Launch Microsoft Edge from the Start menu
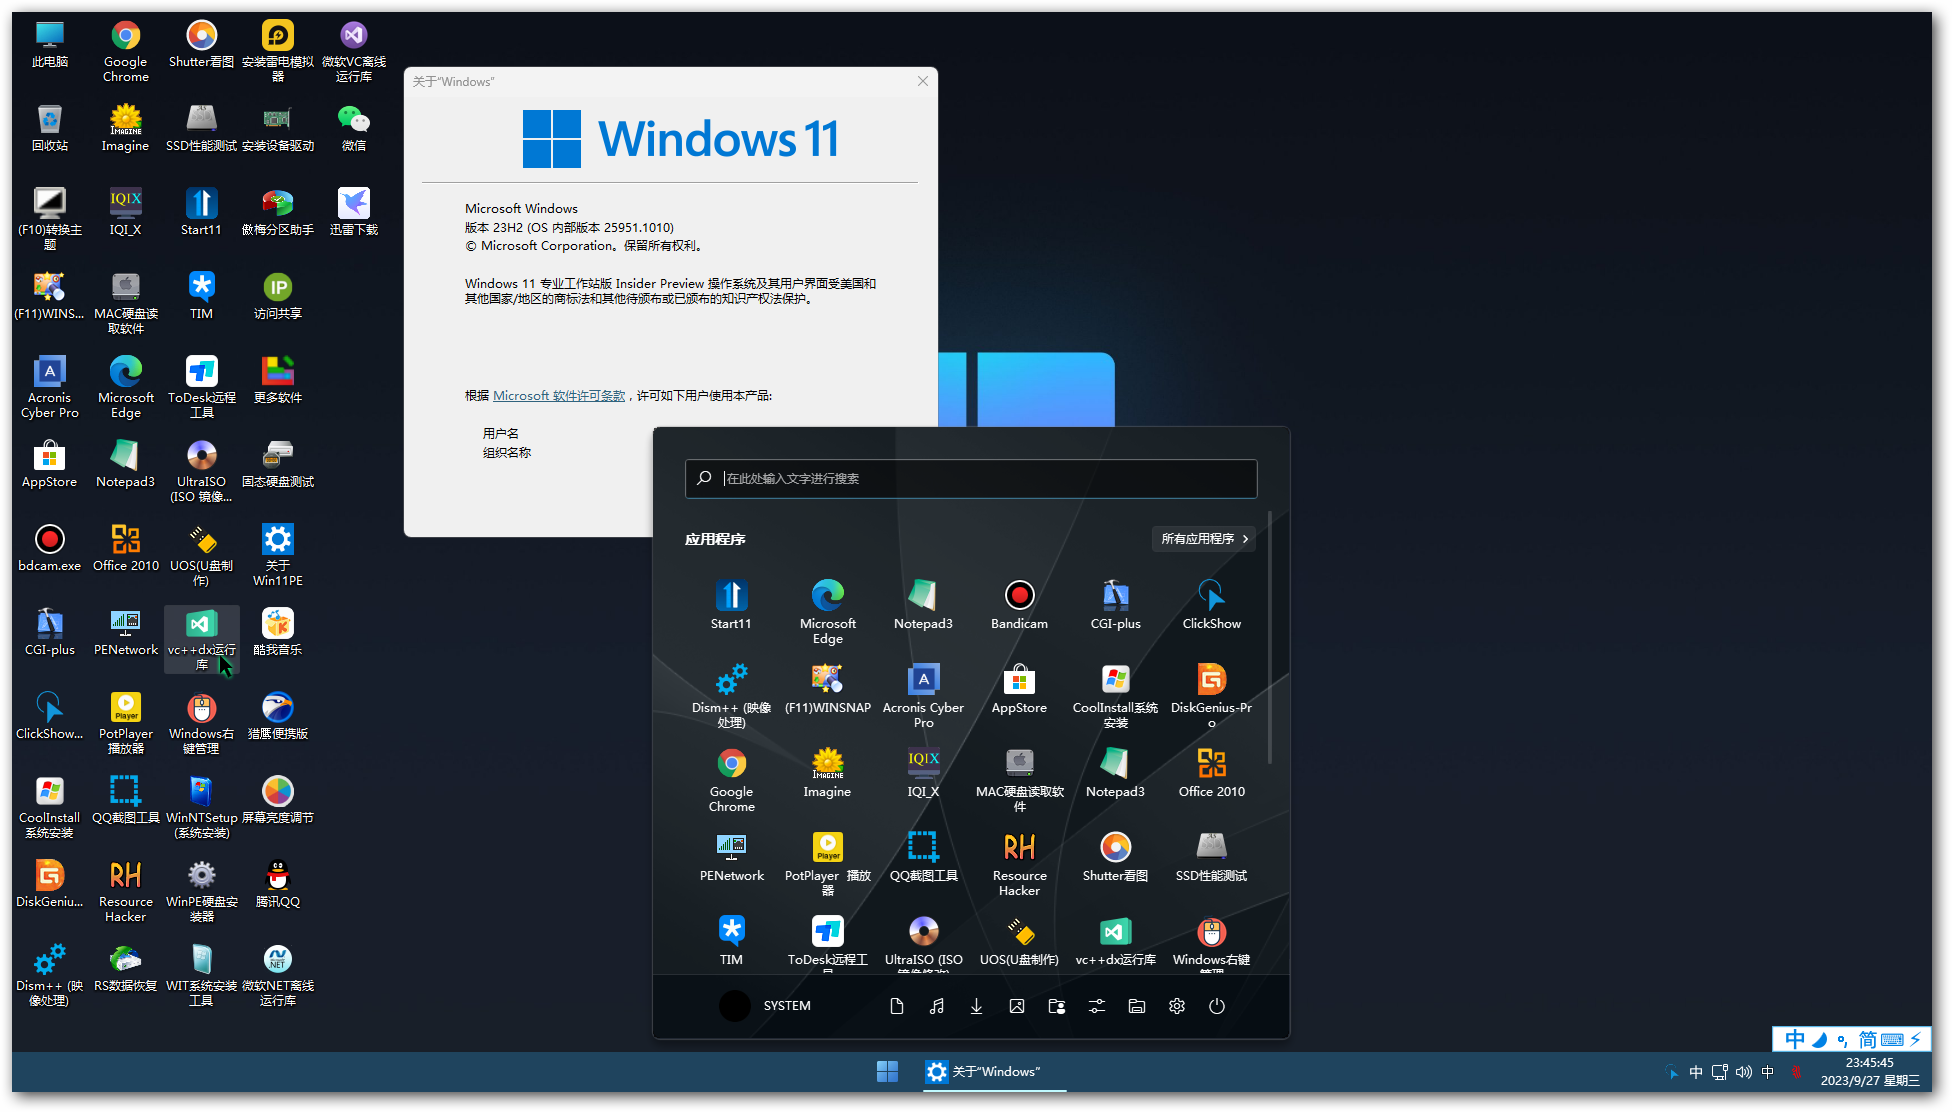The height and width of the screenshot is (1112, 1952). click(827, 611)
